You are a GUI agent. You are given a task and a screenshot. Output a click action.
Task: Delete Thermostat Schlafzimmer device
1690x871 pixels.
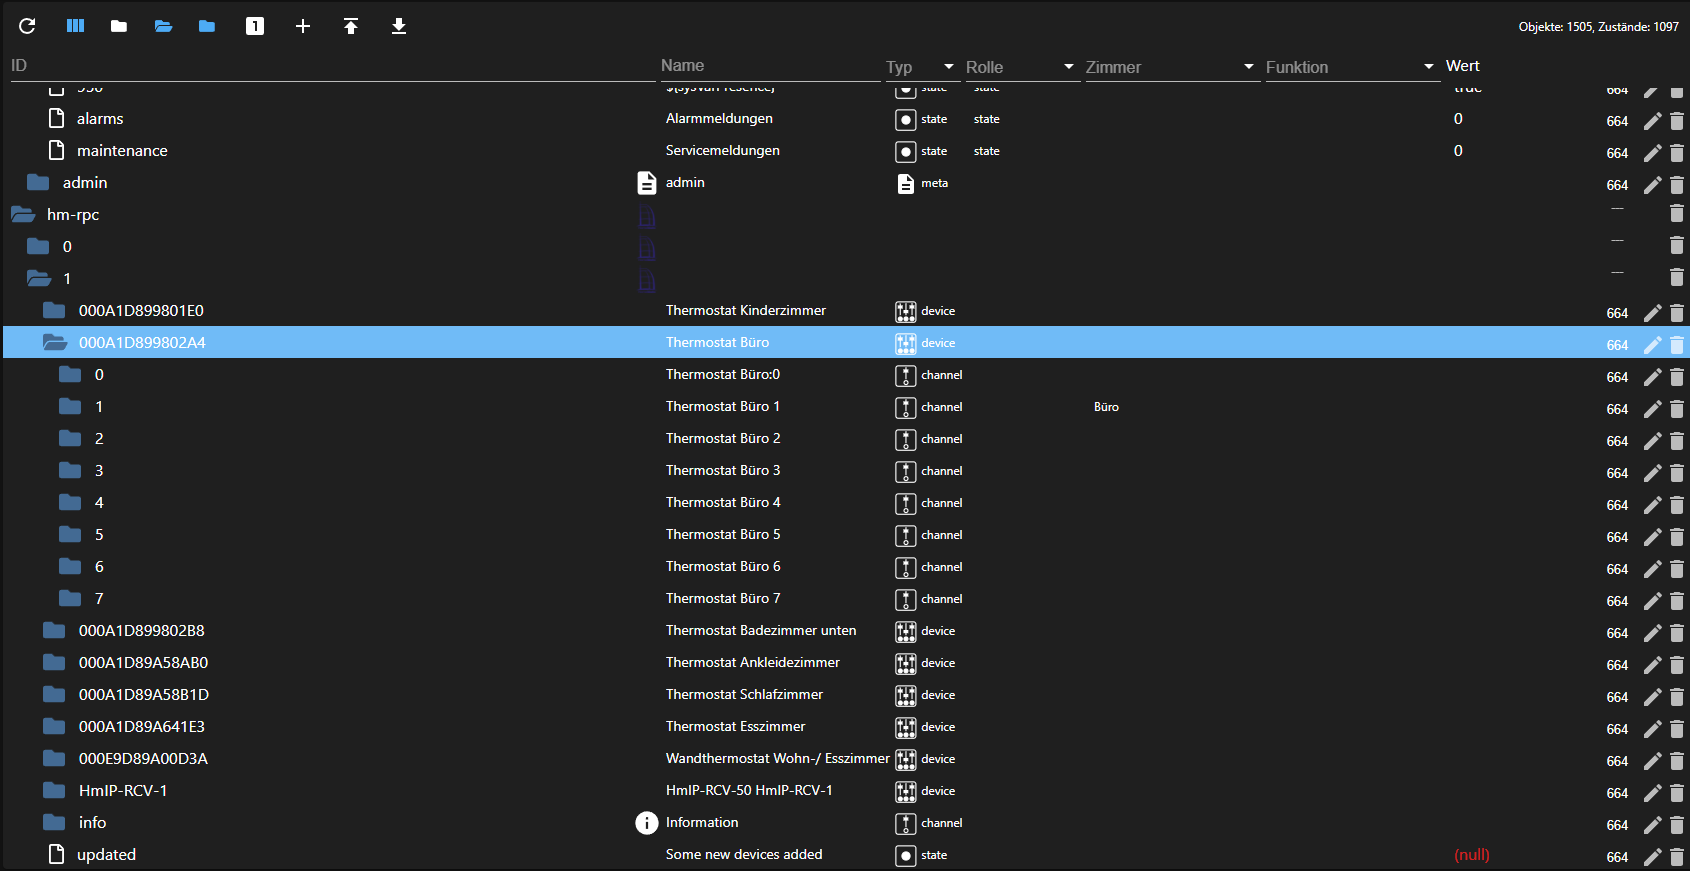[1677, 697]
